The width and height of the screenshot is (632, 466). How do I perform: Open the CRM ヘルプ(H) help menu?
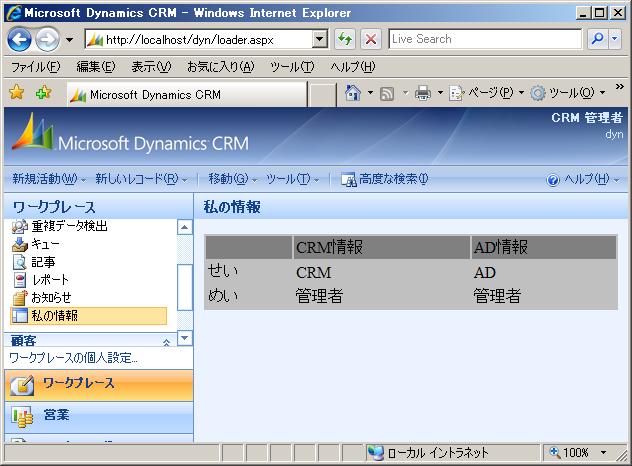point(582,179)
